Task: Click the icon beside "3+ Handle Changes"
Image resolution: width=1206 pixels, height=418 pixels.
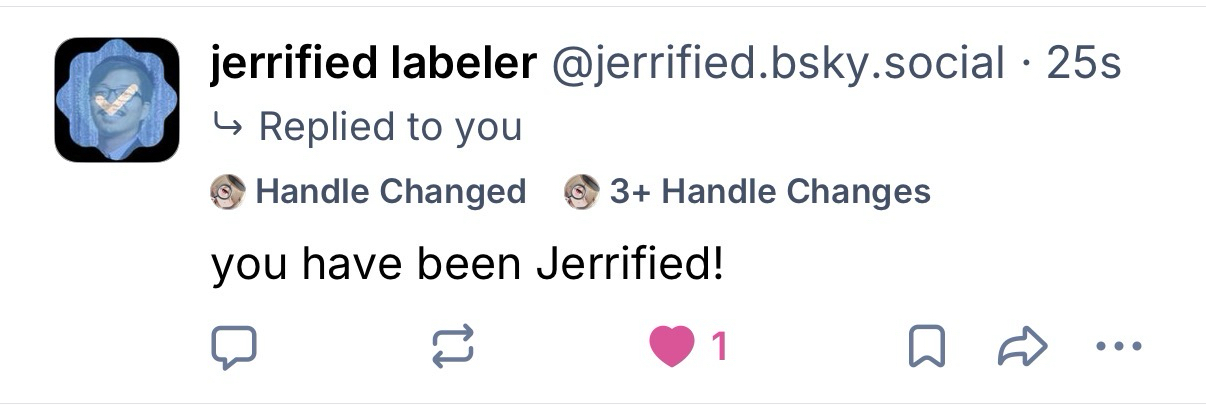Action: 581,191
